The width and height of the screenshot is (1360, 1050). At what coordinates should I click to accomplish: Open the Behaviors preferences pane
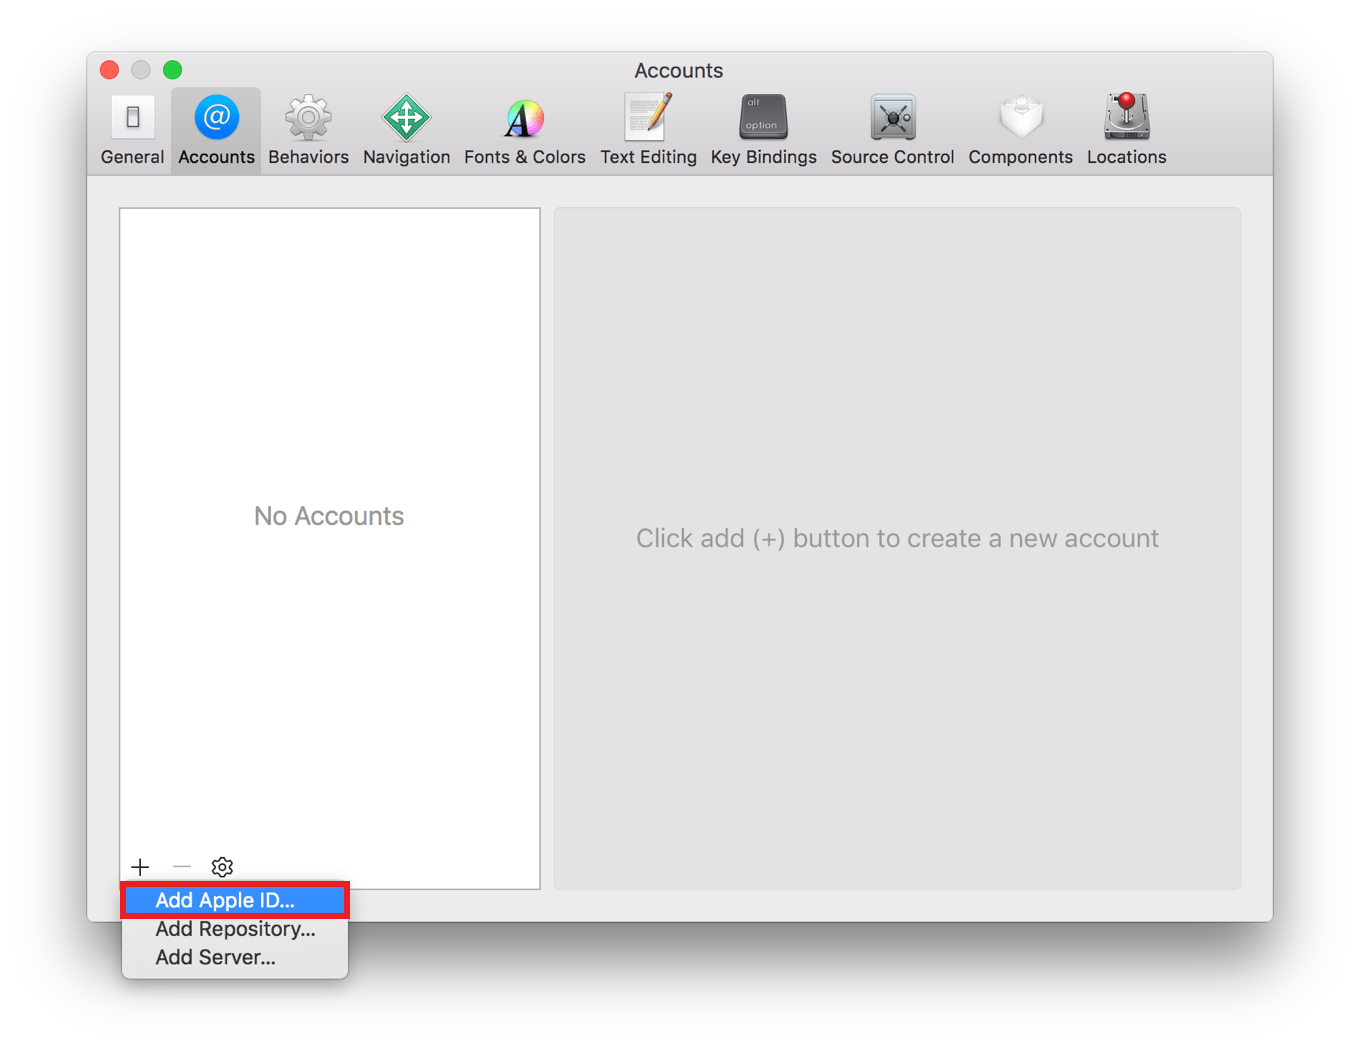point(307,128)
